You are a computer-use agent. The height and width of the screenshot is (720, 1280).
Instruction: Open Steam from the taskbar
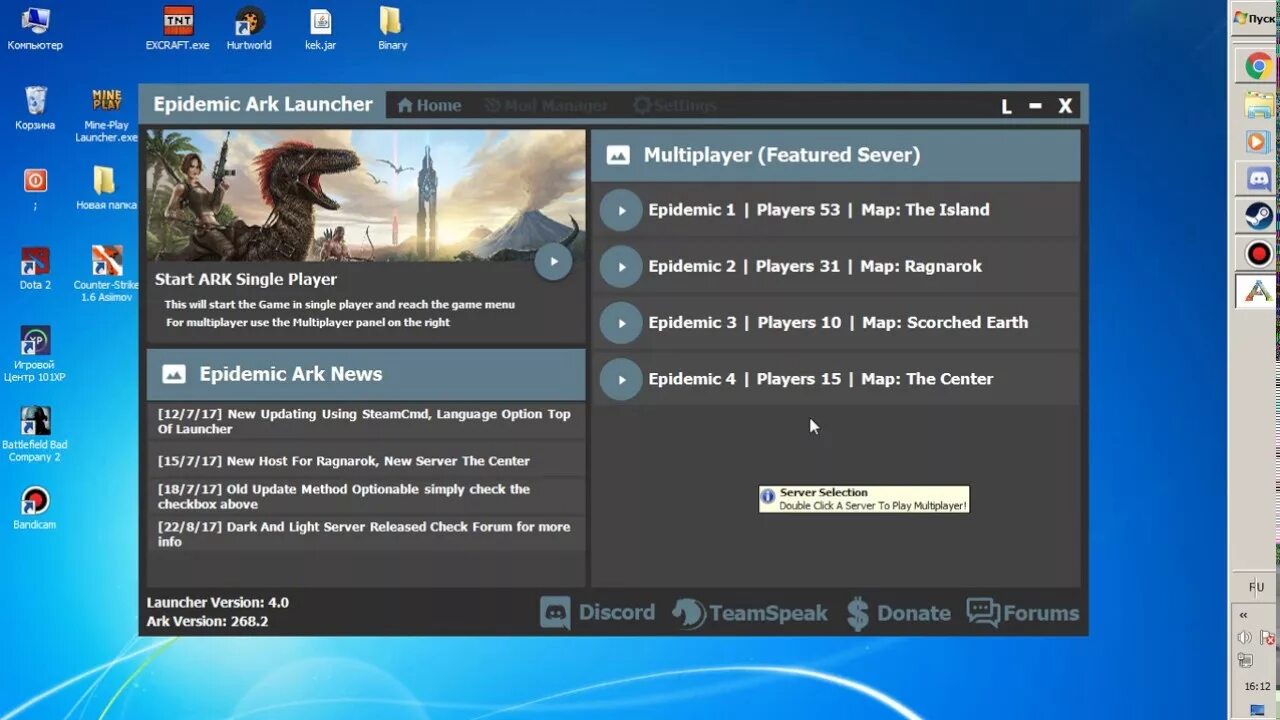pyautogui.click(x=1258, y=216)
